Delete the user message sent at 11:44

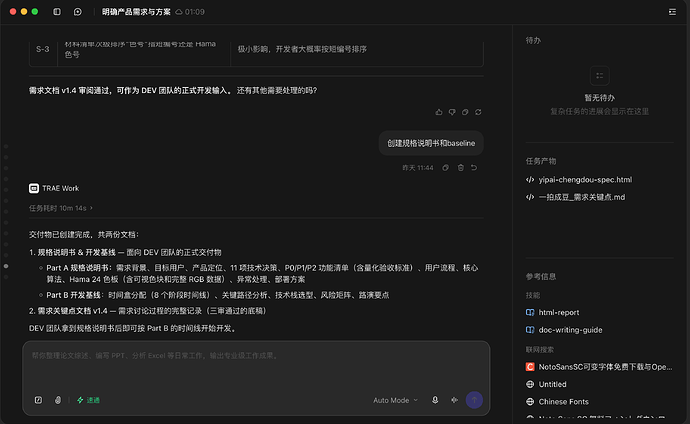(460, 168)
